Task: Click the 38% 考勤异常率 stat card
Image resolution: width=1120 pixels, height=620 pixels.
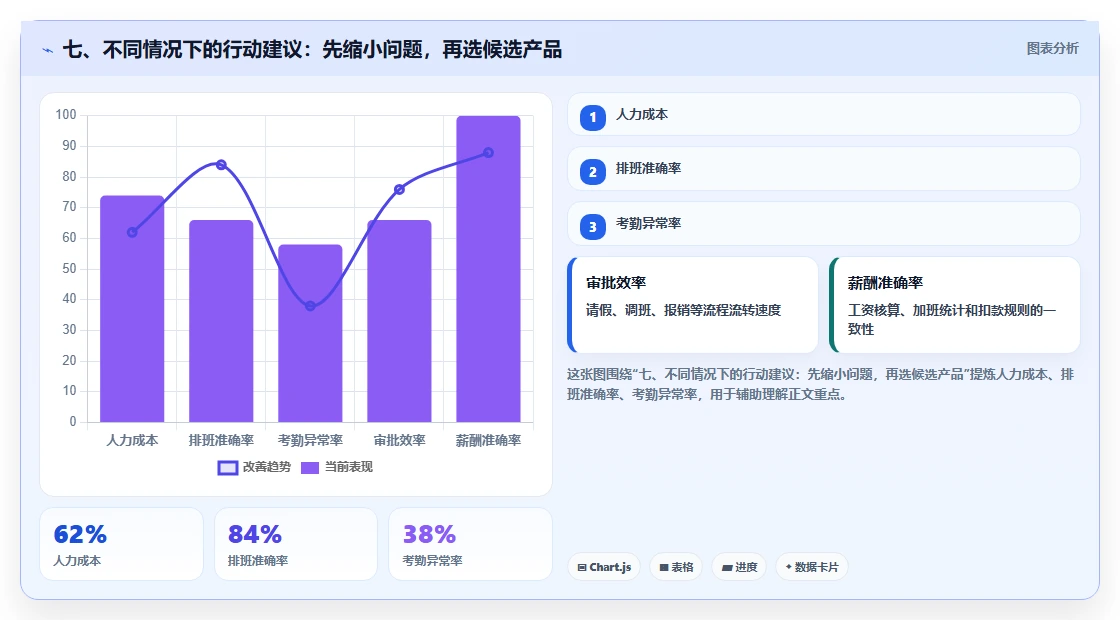Action: 470,544
